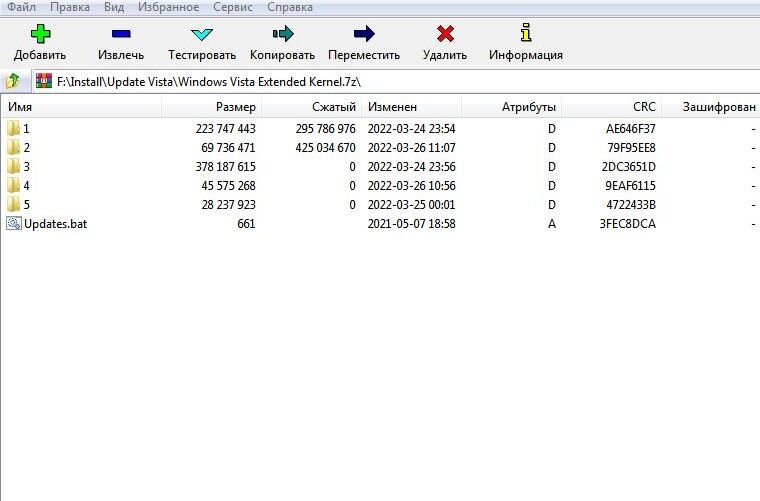Sort by Зашифрован column header
This screenshot has height=501, width=760.
711,107
